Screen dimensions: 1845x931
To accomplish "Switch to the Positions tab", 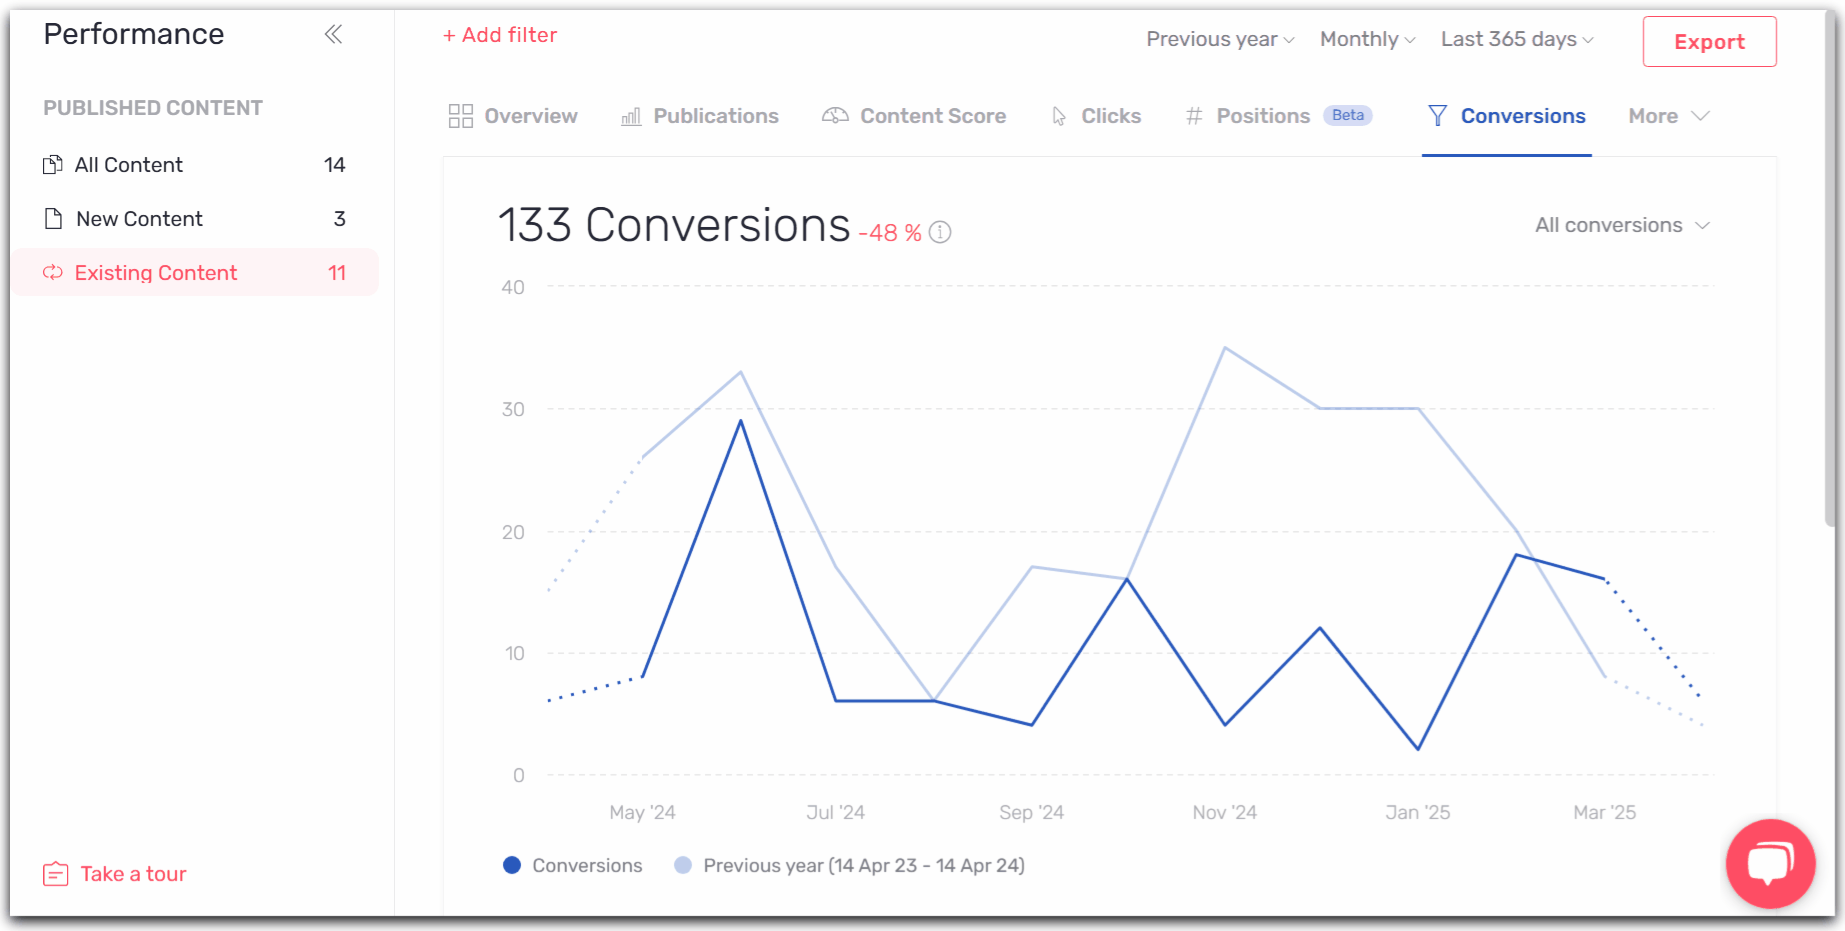I will click(x=1278, y=116).
